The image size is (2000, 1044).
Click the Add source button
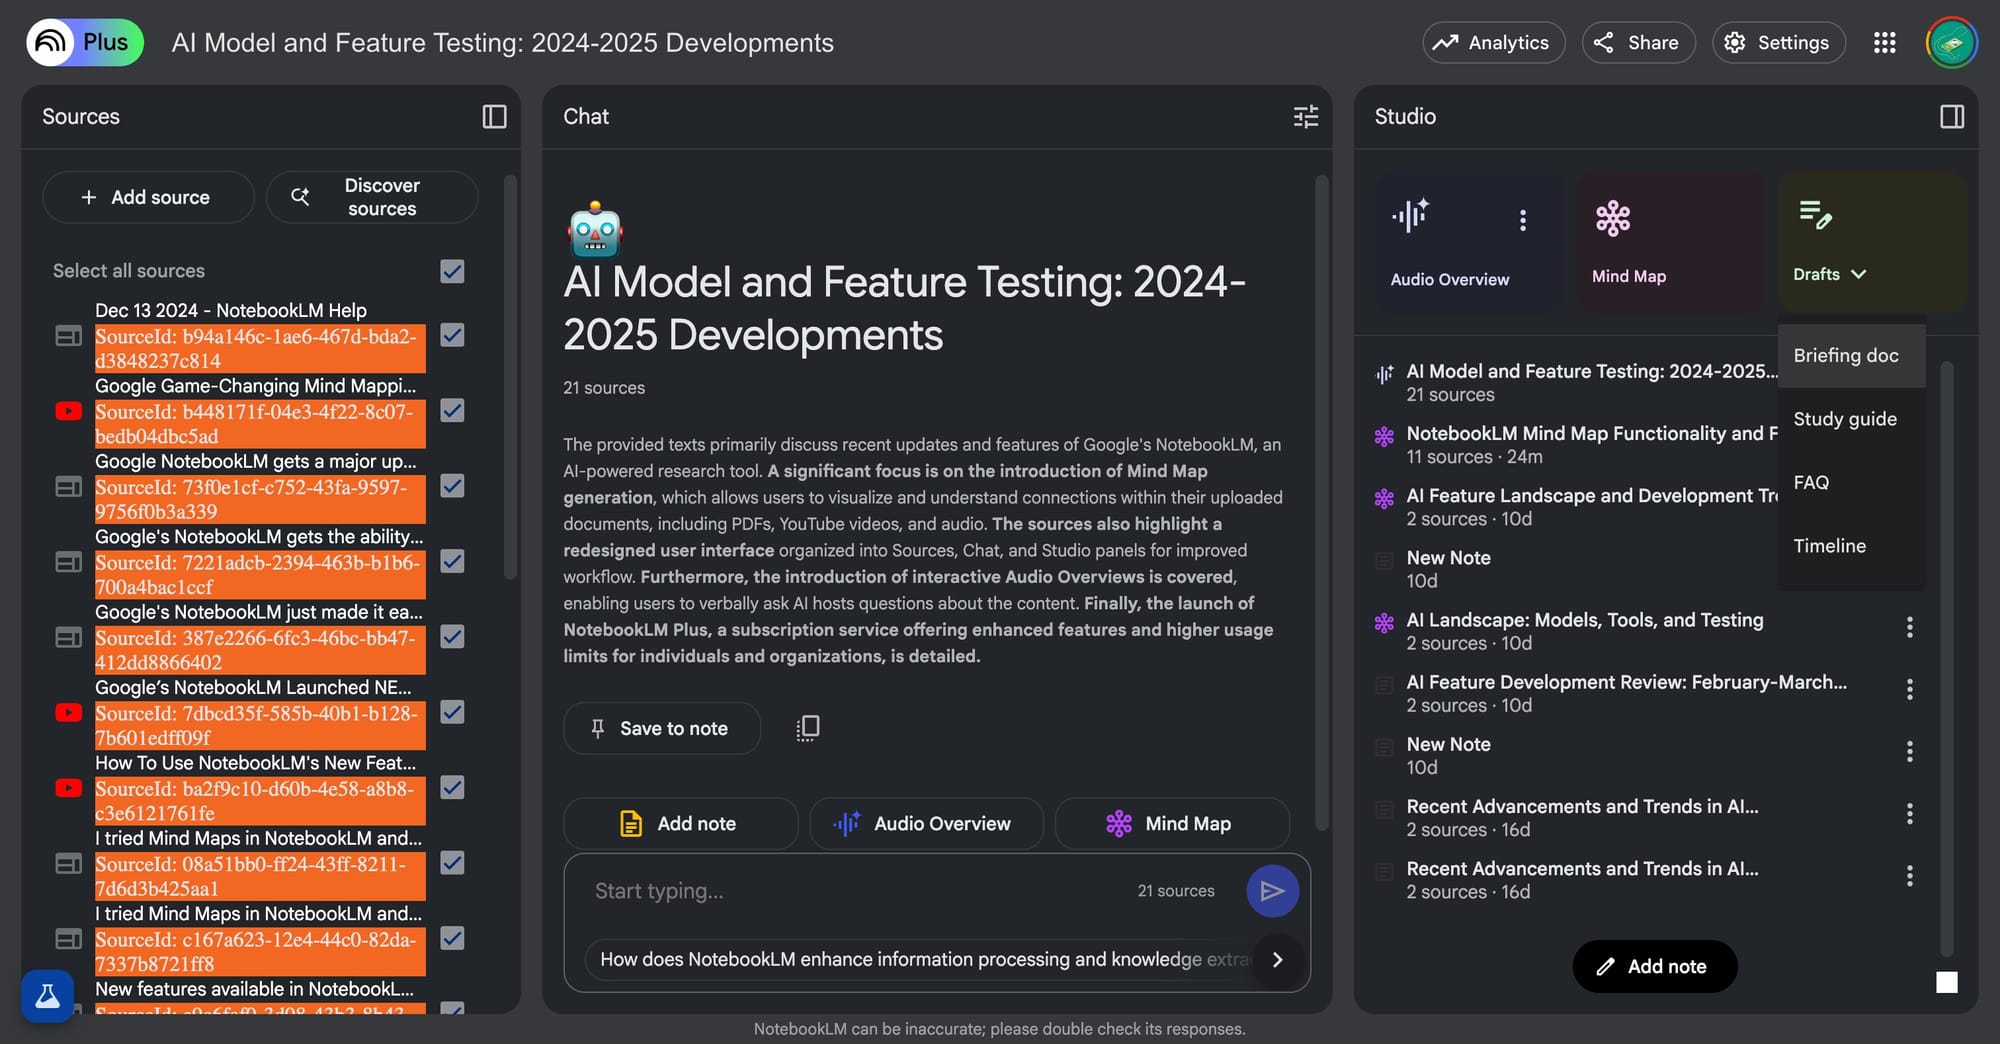click(x=148, y=197)
